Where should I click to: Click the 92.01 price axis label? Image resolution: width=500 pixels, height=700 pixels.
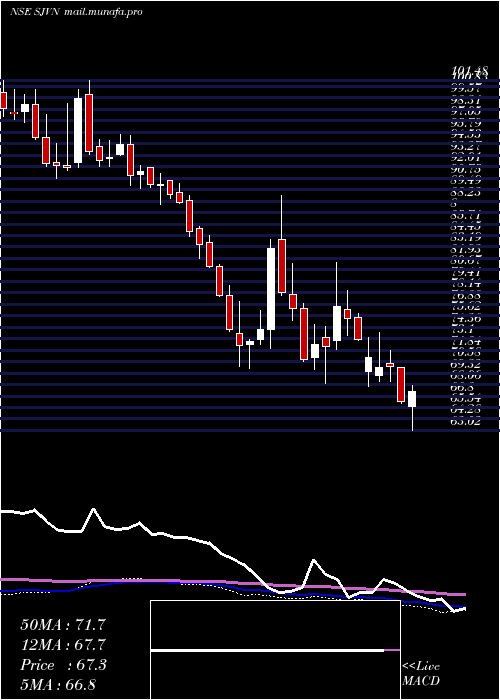466,158
